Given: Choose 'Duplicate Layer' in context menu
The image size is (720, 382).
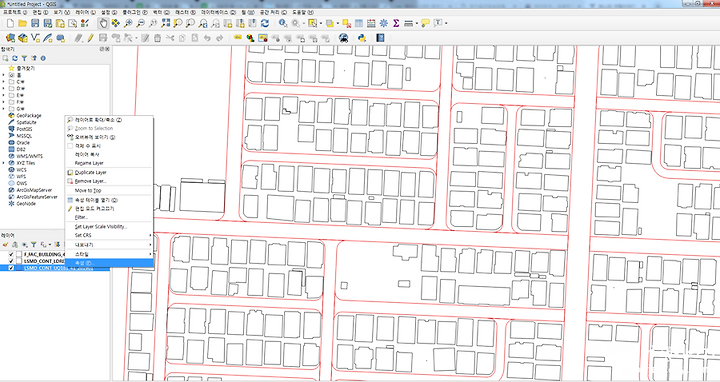Looking at the screenshot, I should pos(109,173).
